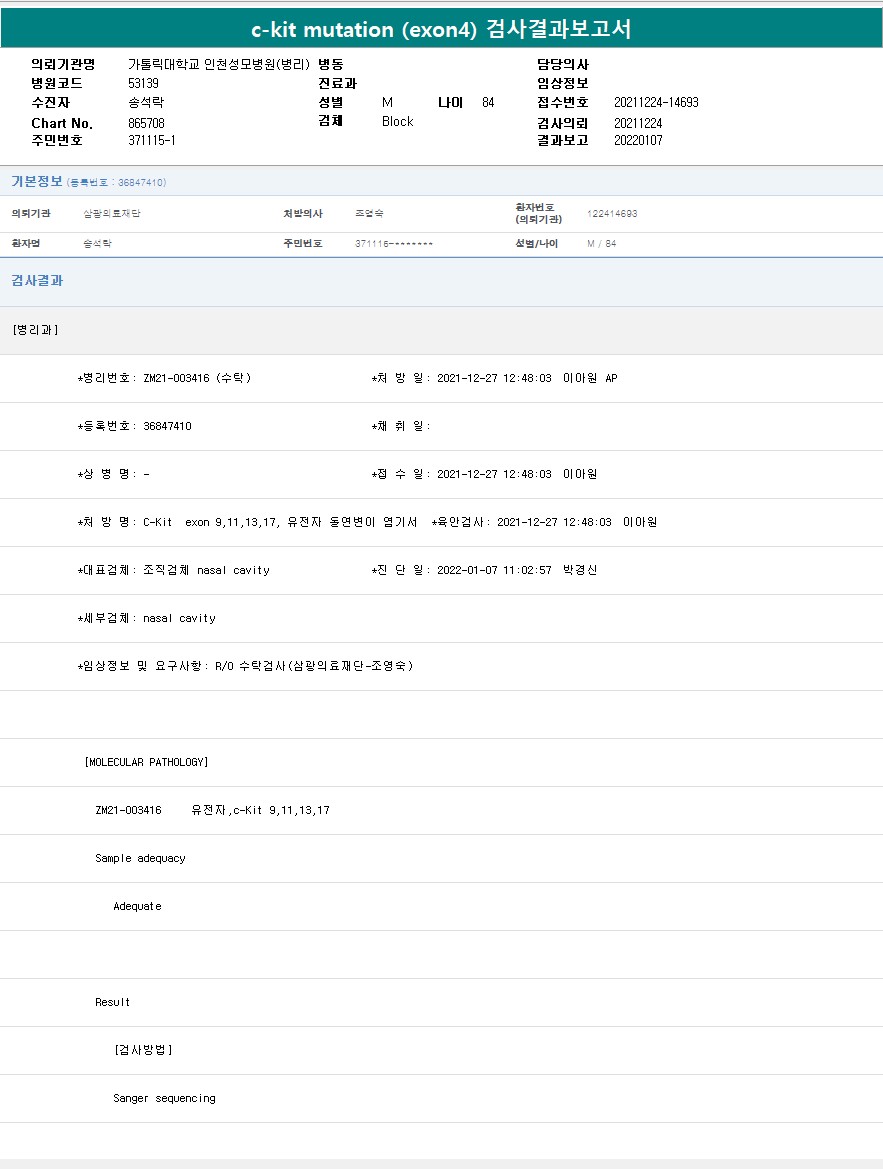Click the age value 84 in header

pos(488,102)
